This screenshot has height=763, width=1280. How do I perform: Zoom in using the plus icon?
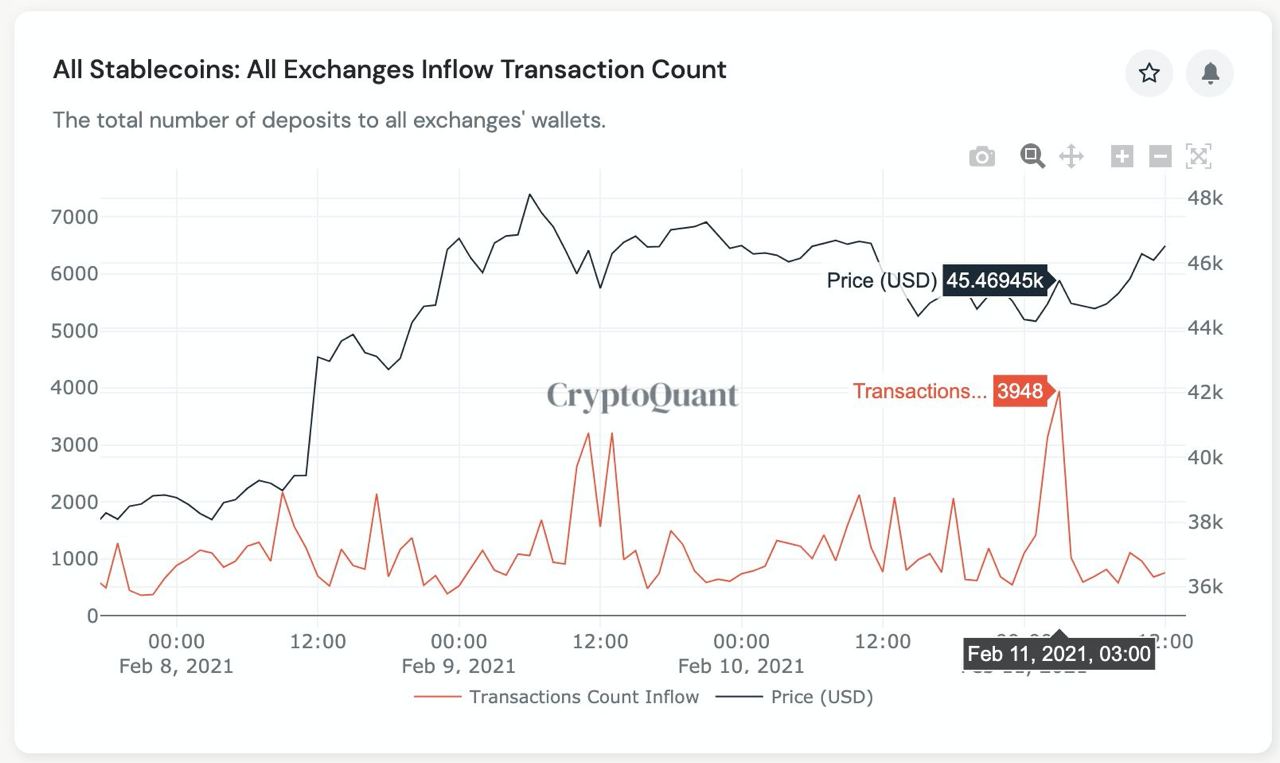pyautogui.click(x=1121, y=156)
